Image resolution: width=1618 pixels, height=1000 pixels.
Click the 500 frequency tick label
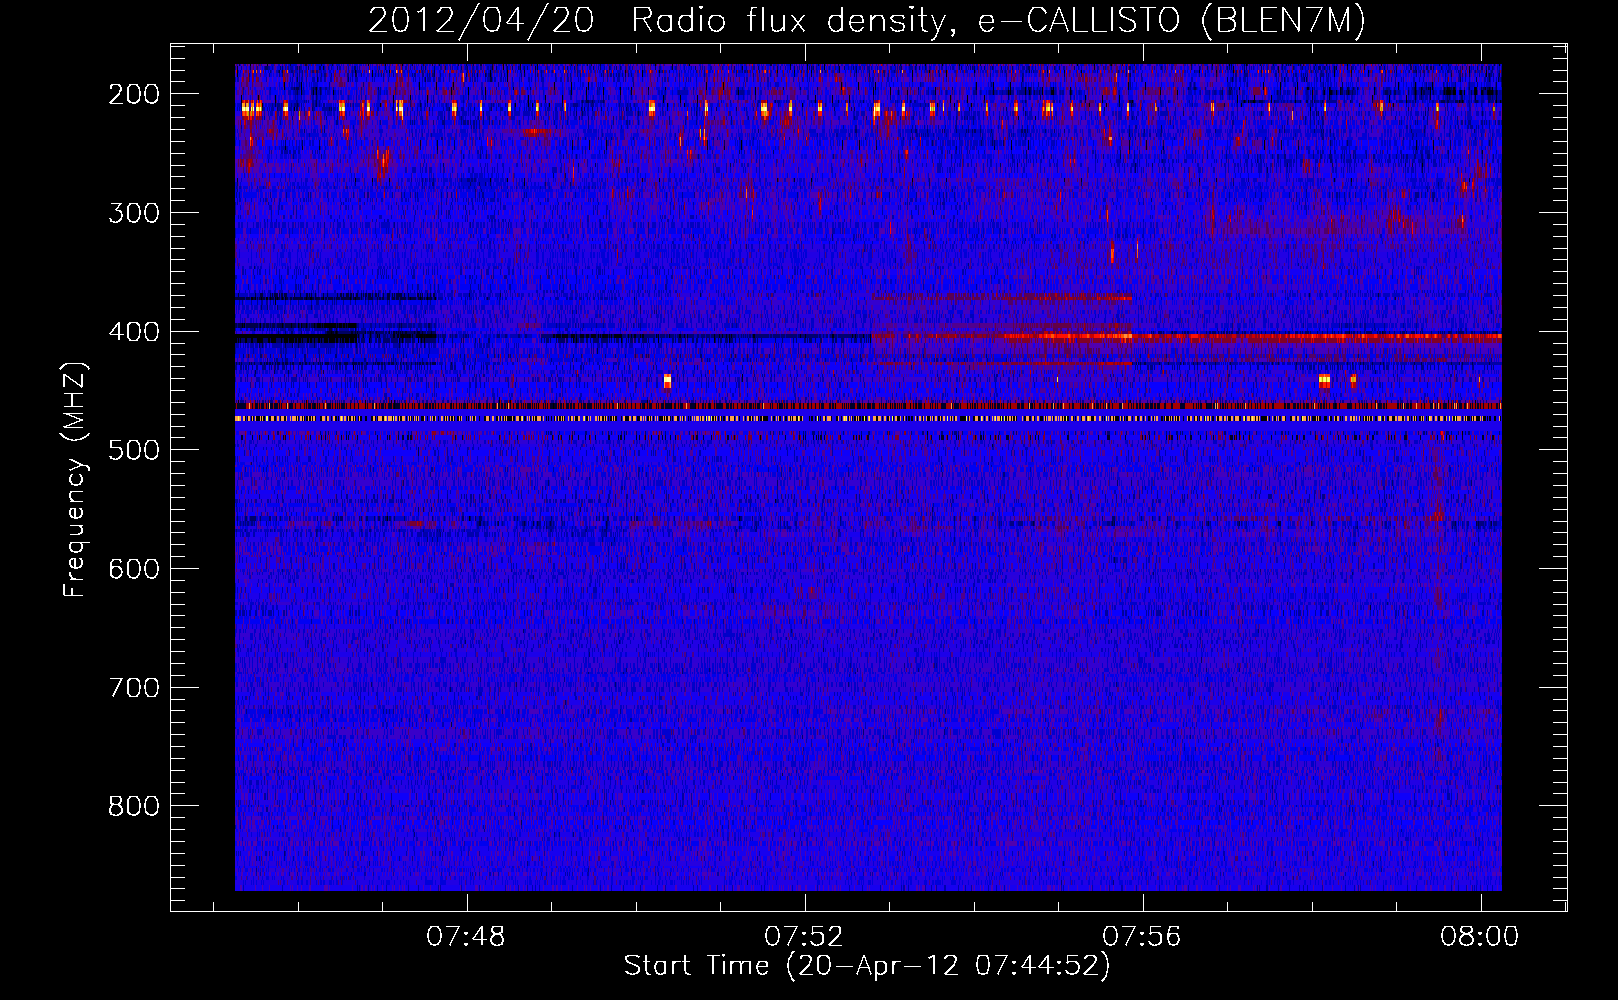133,450
